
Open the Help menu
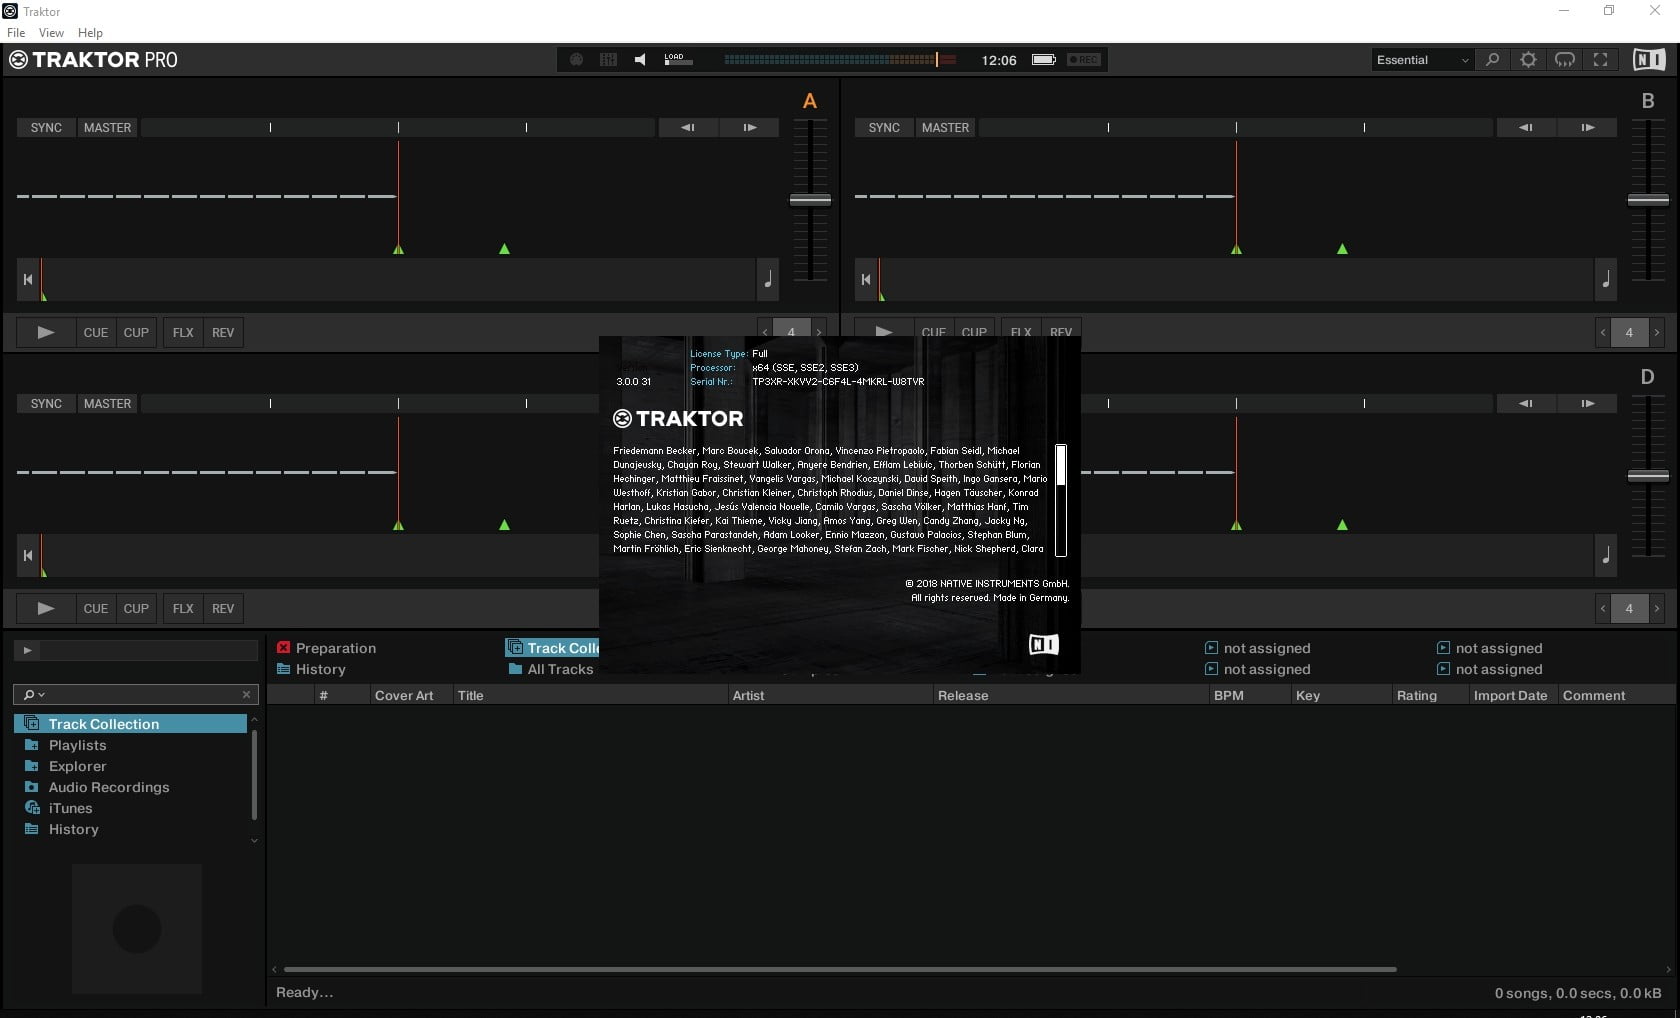coord(90,33)
